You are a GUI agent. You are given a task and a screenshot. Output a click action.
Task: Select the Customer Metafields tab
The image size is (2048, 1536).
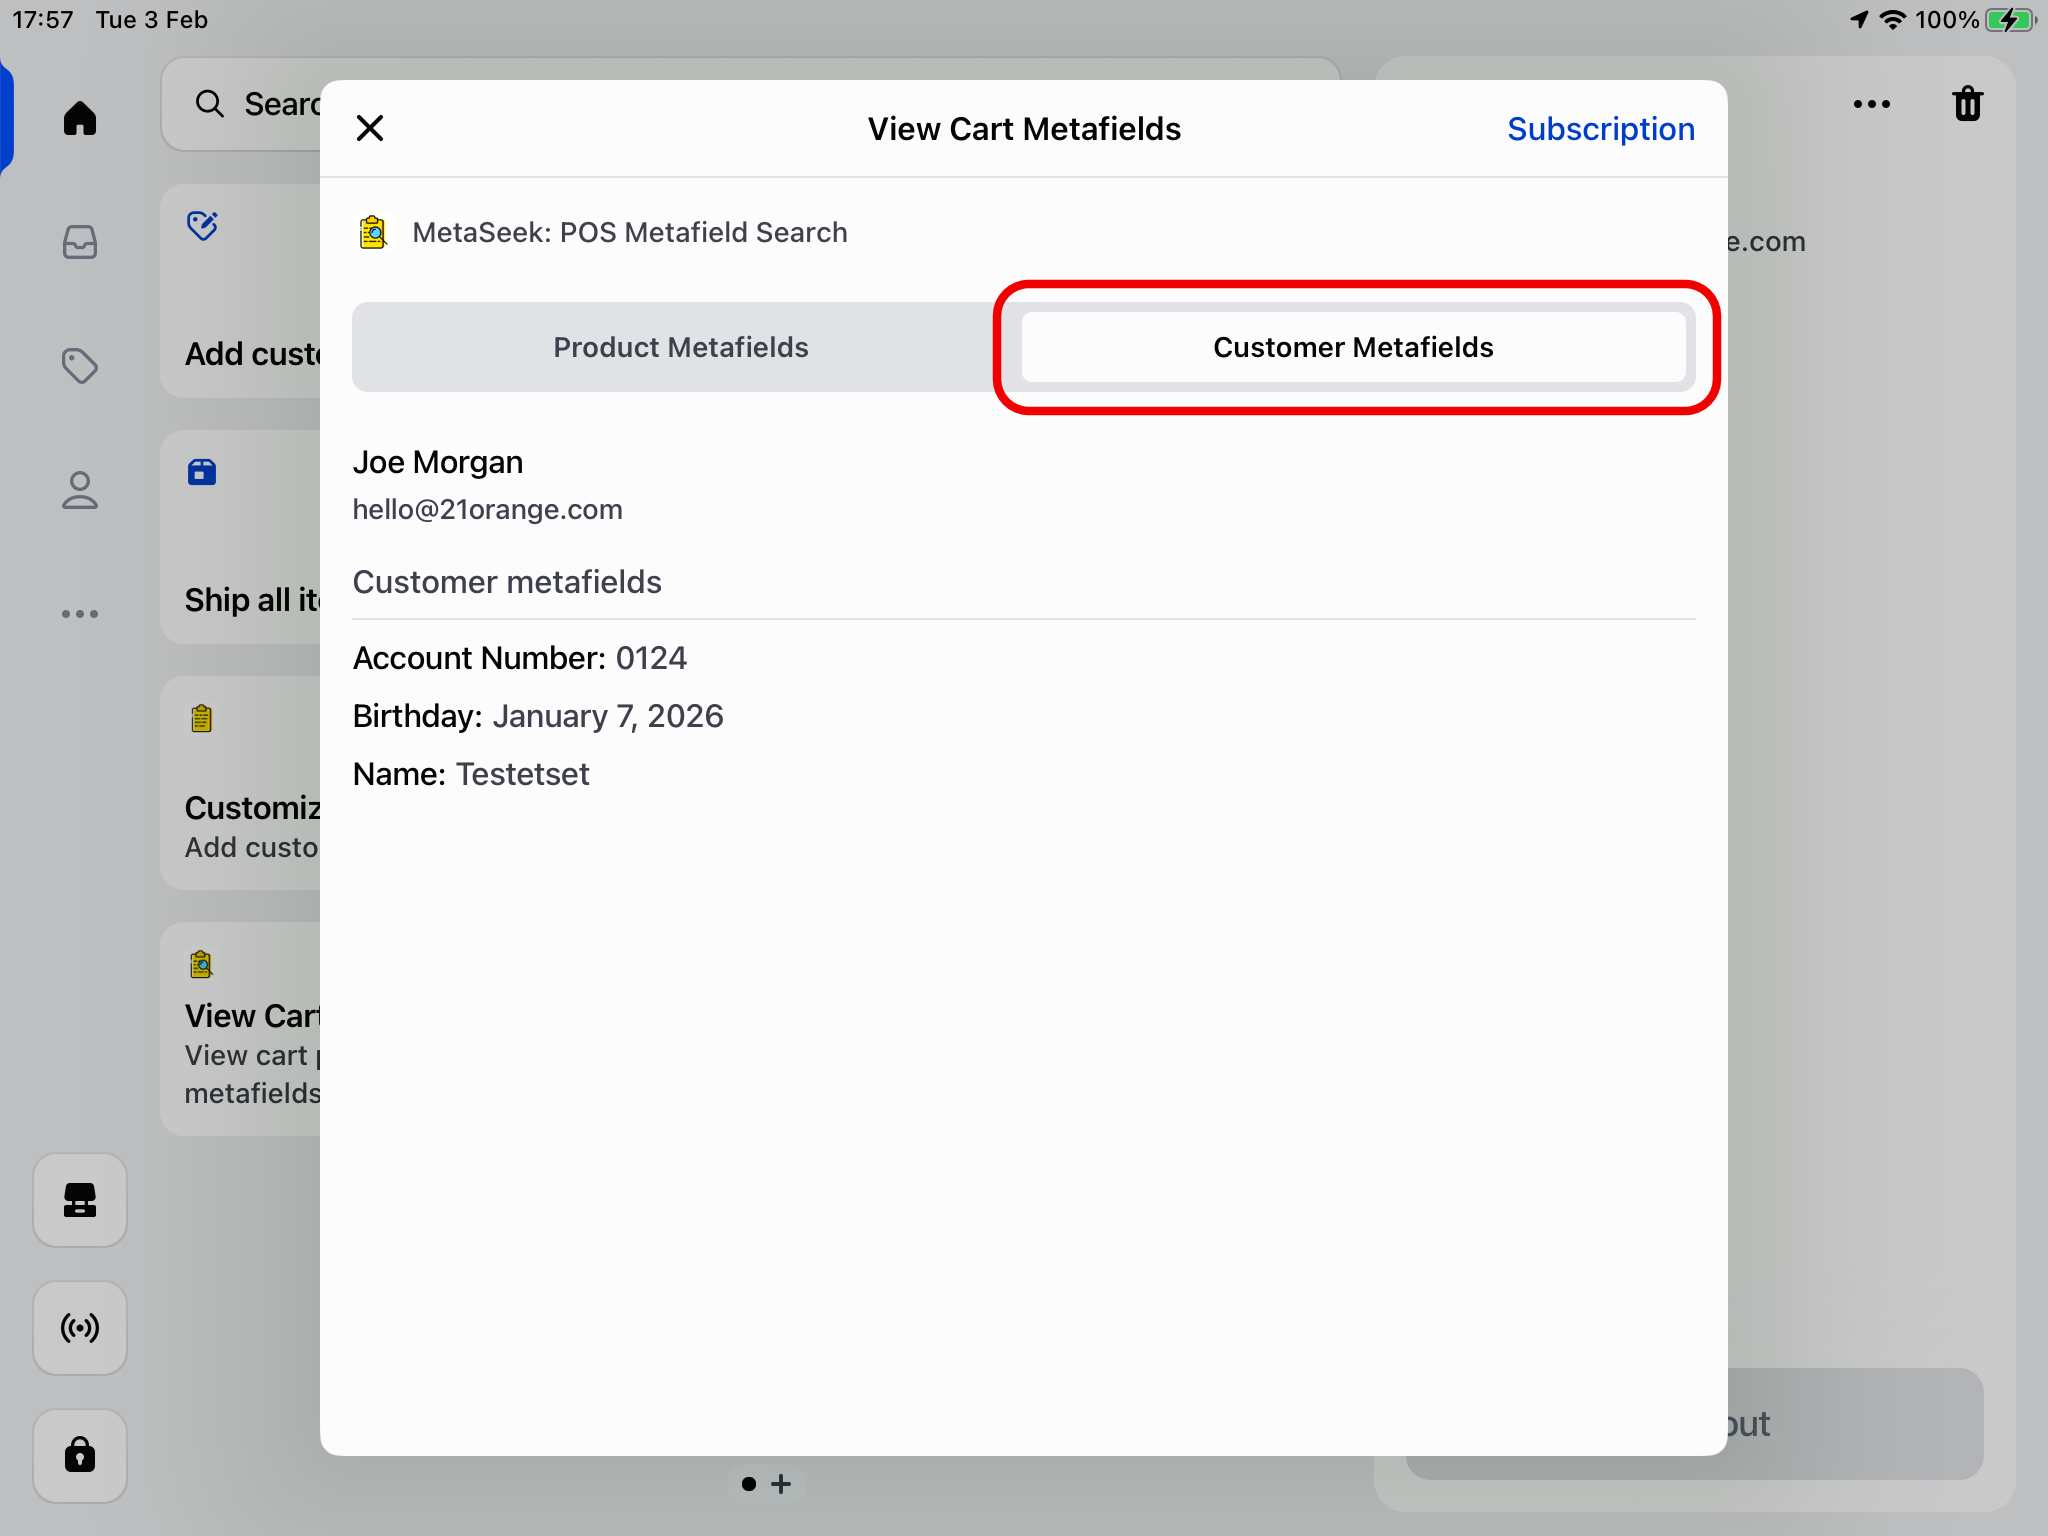1353,347
